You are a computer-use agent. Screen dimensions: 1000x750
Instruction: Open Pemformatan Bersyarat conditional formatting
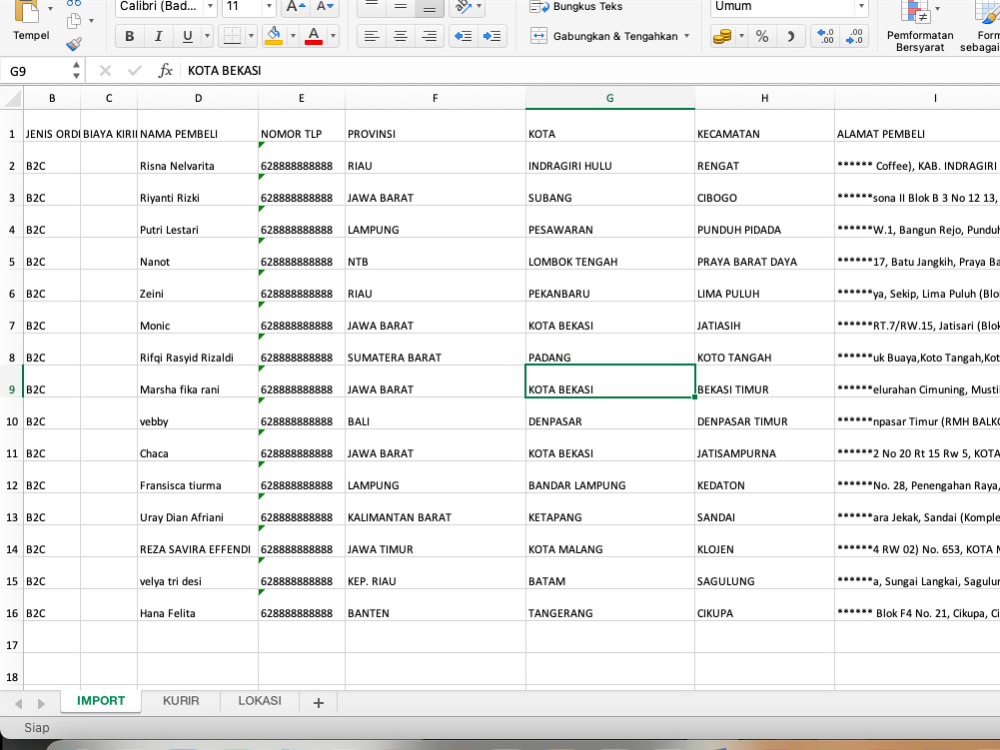click(920, 26)
